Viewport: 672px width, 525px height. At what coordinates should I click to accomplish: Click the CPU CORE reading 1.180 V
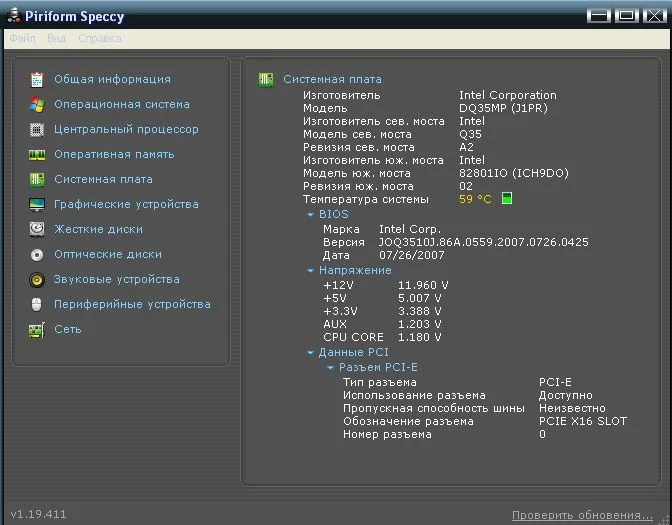tap(420, 337)
